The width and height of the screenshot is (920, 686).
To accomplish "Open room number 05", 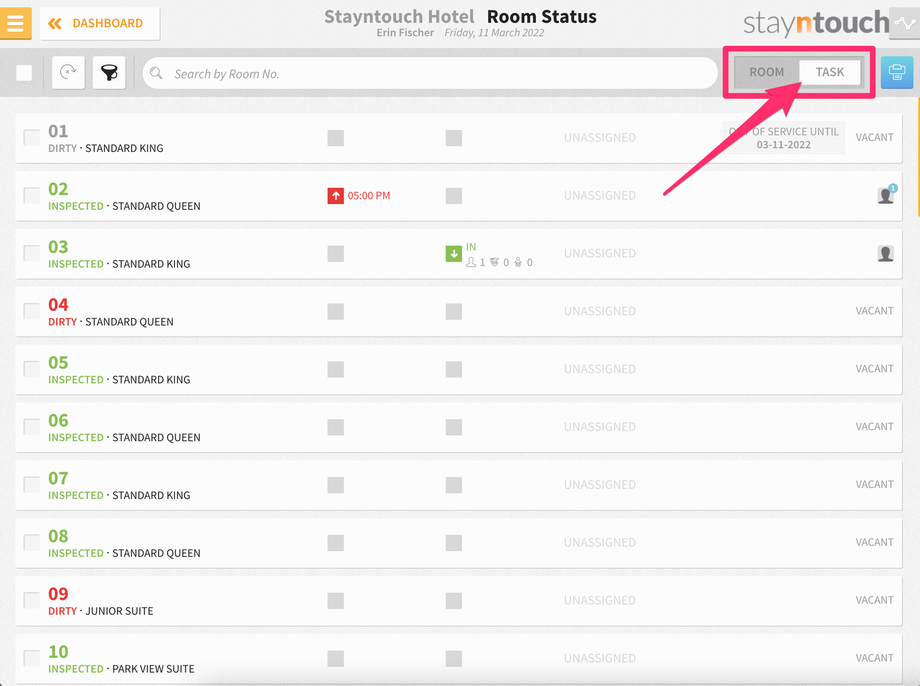I will tap(58, 362).
